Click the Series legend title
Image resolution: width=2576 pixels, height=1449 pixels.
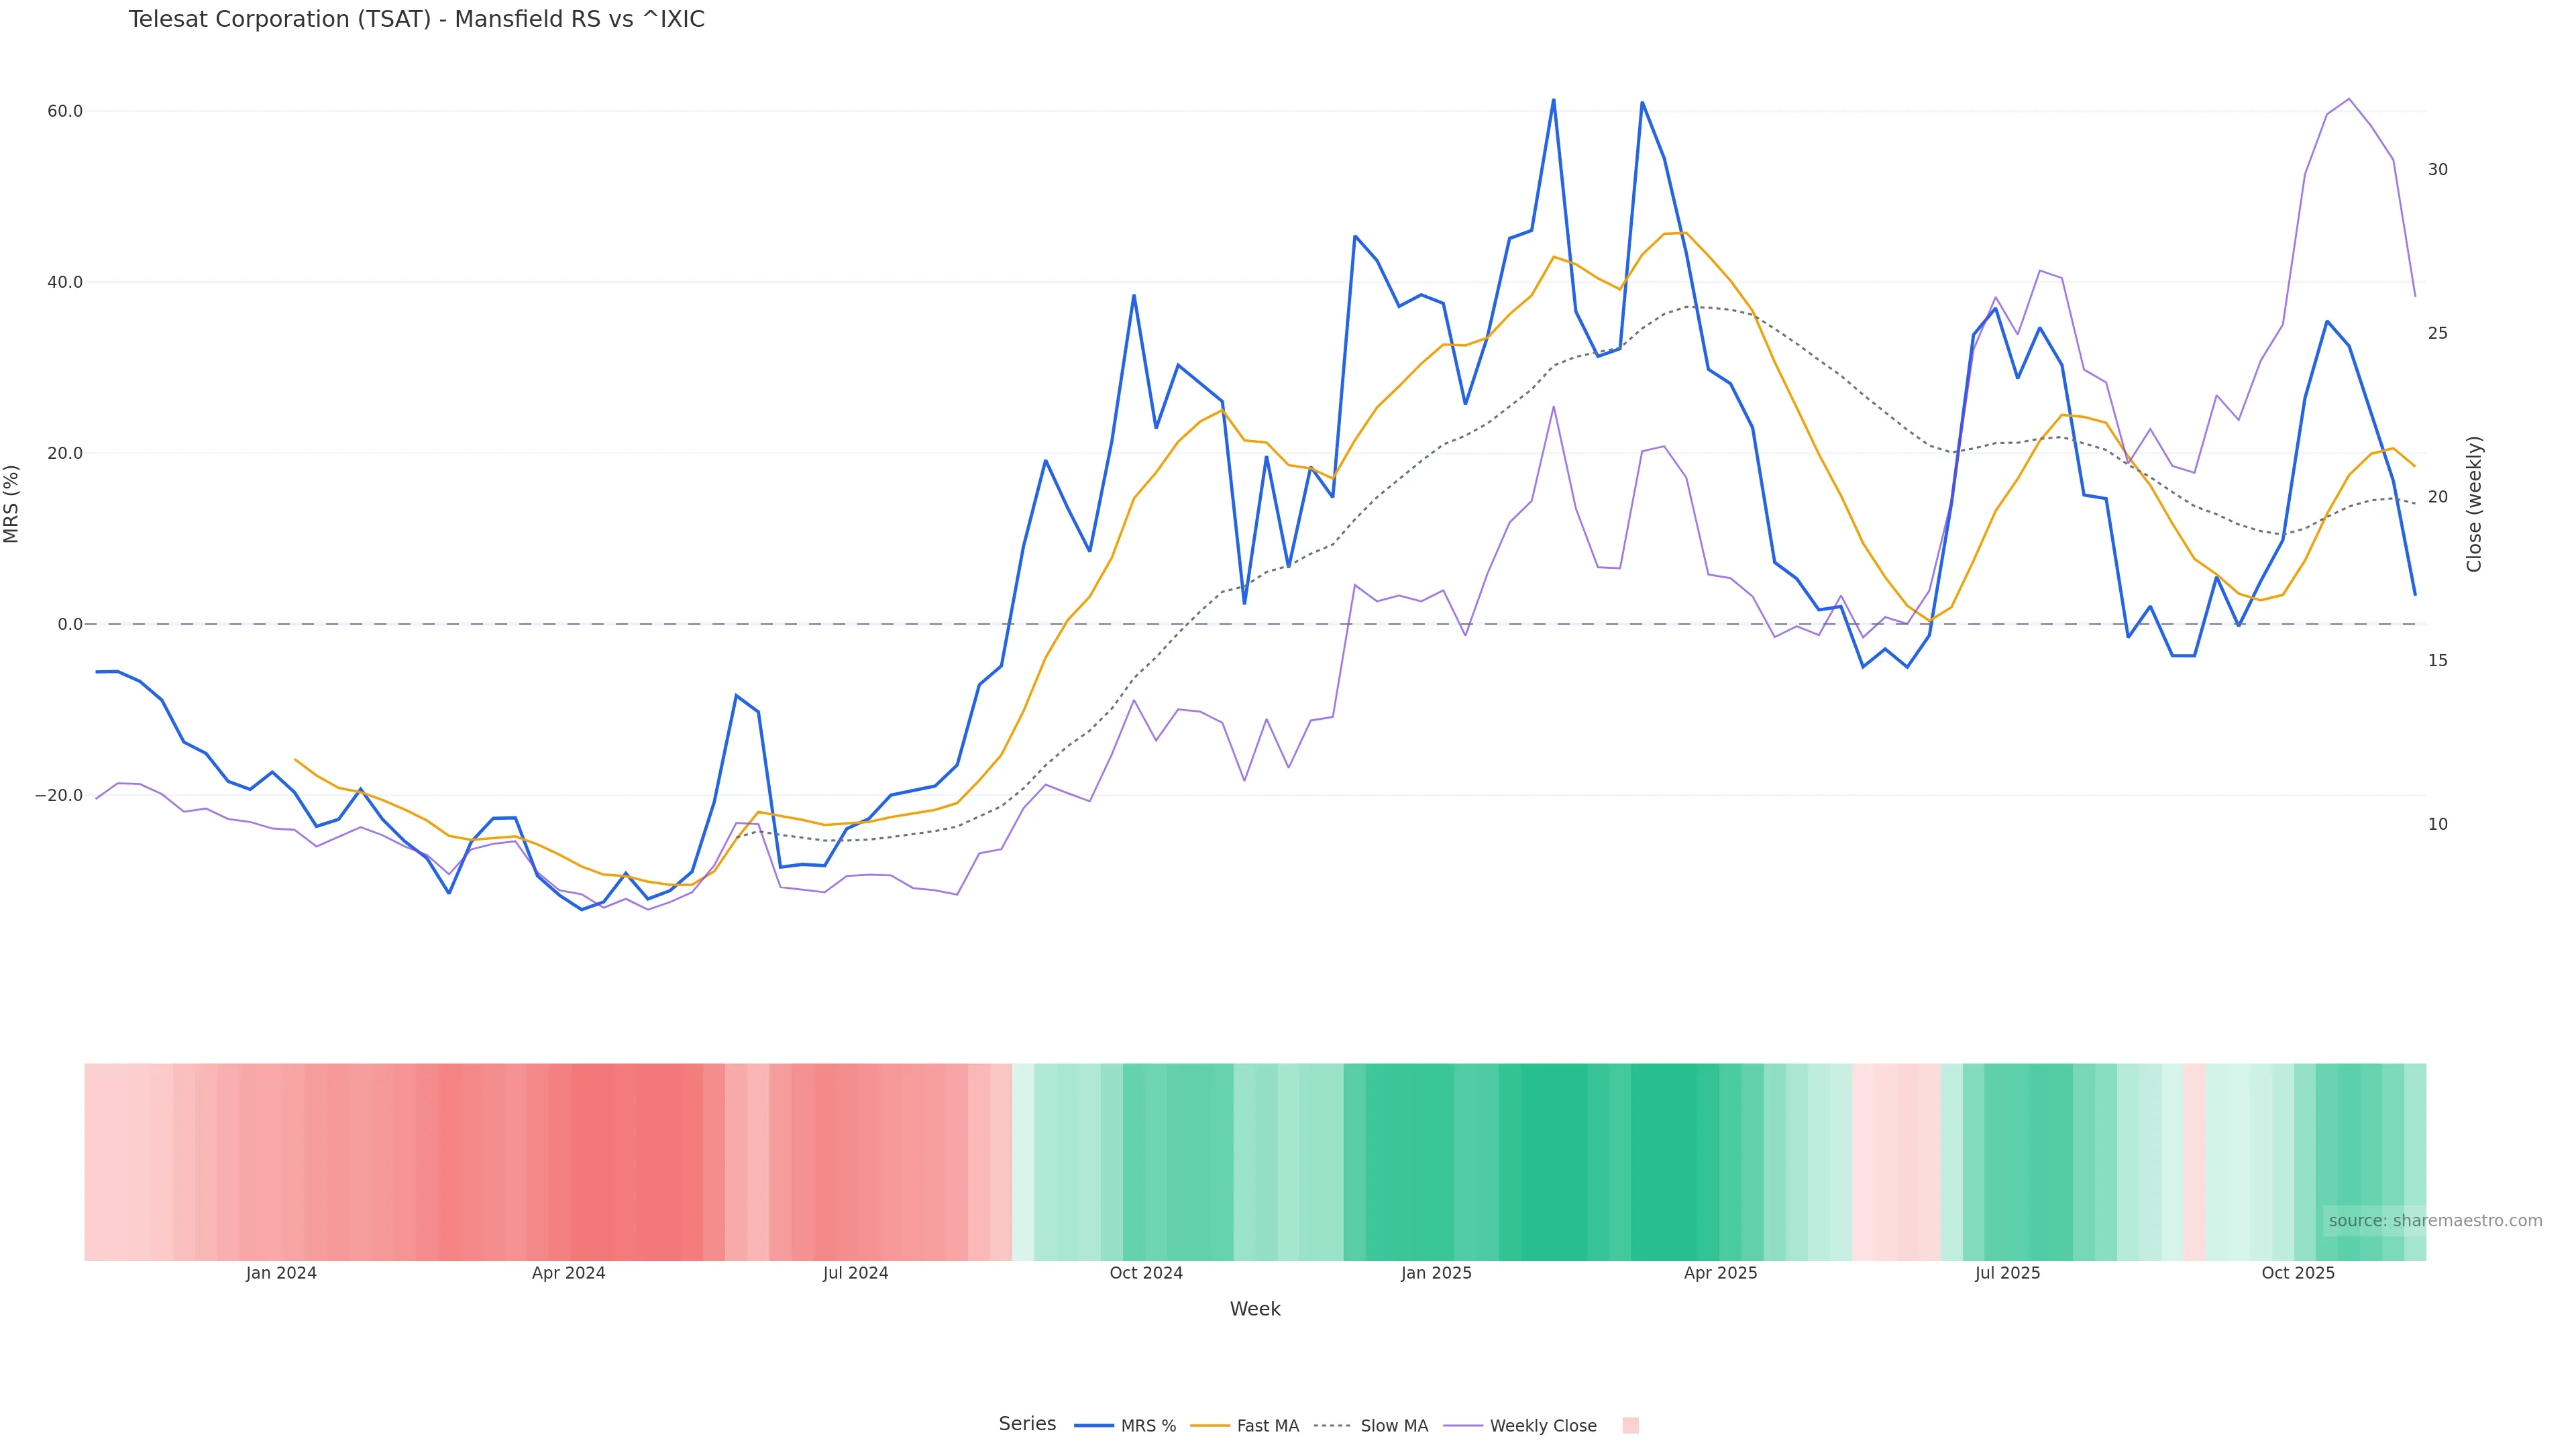1027,1424
